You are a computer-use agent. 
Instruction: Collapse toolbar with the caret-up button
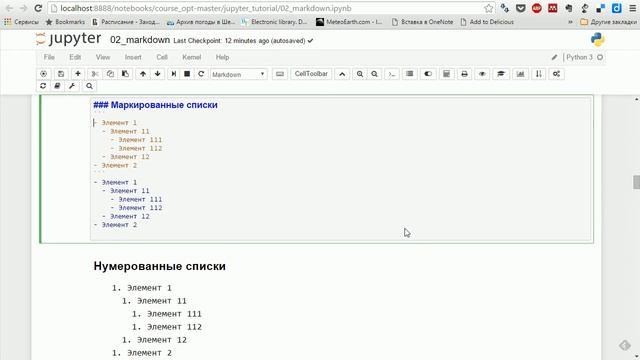pos(342,74)
